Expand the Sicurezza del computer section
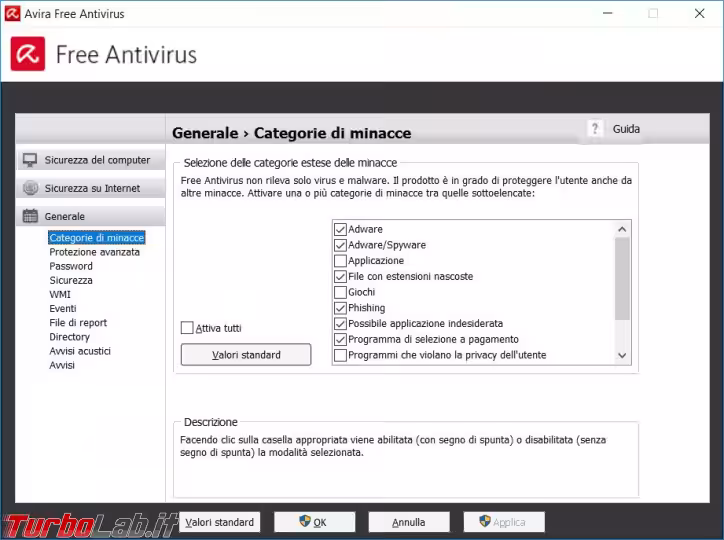This screenshot has width=724, height=540. click(96, 160)
